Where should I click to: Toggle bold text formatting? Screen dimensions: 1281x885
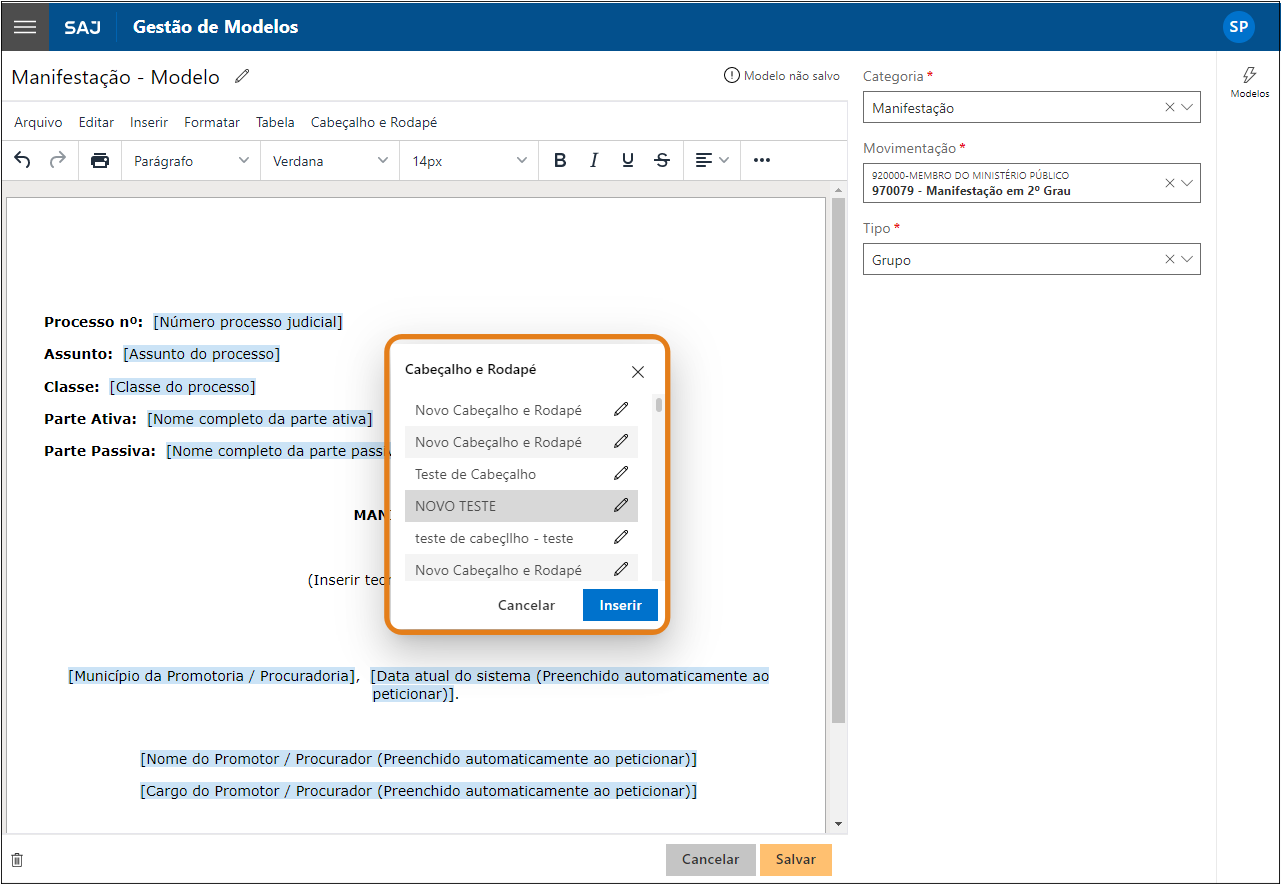coord(560,160)
